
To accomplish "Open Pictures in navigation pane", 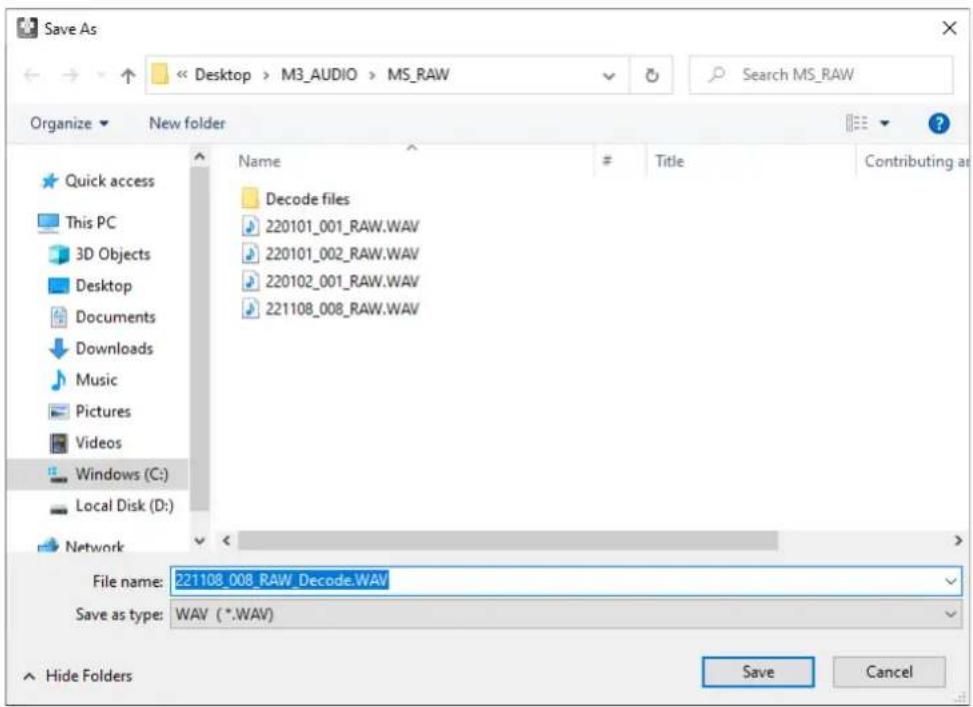I will coord(103,412).
